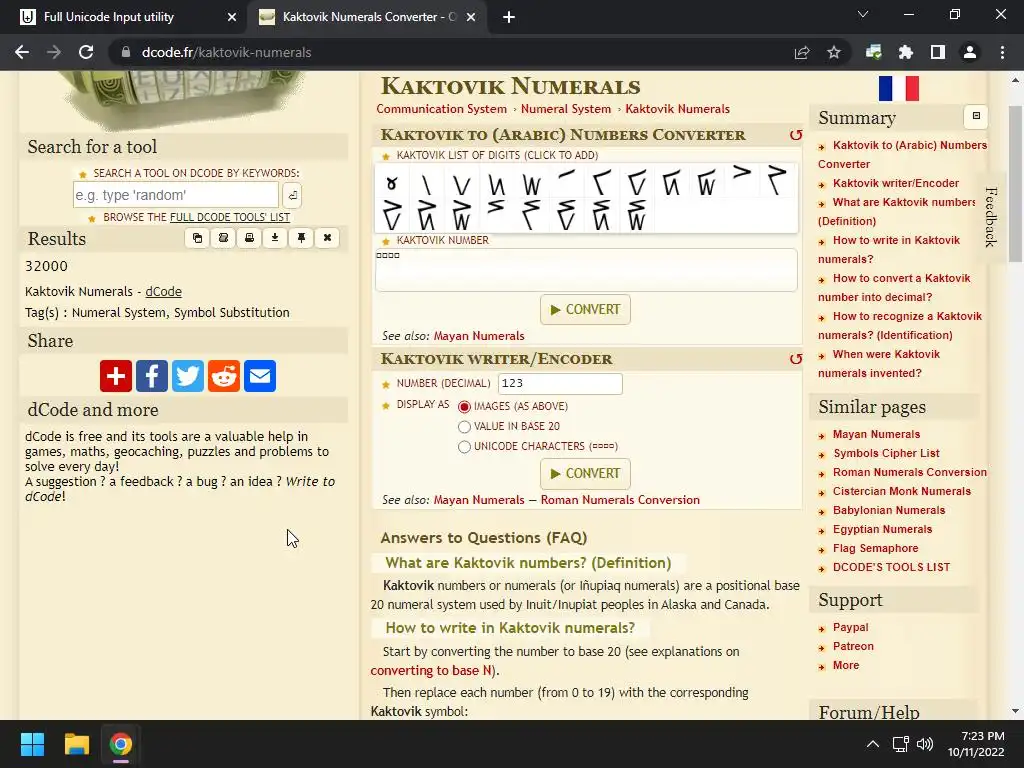The image size is (1024, 768).
Task: Add the Kaktovik digit nineteen
Action: point(636,215)
